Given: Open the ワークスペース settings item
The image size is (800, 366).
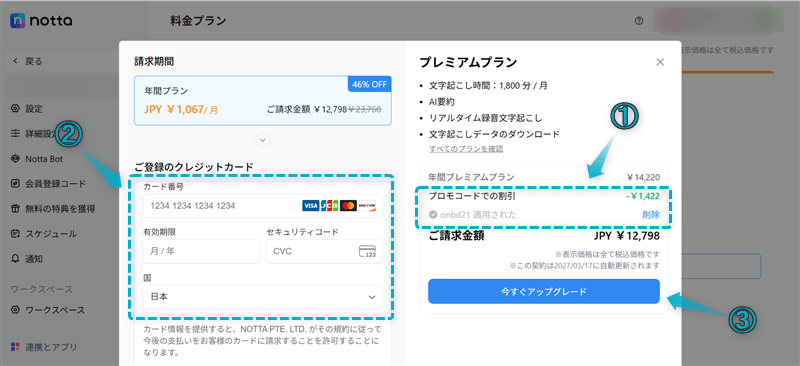Looking at the screenshot, I should (48, 310).
